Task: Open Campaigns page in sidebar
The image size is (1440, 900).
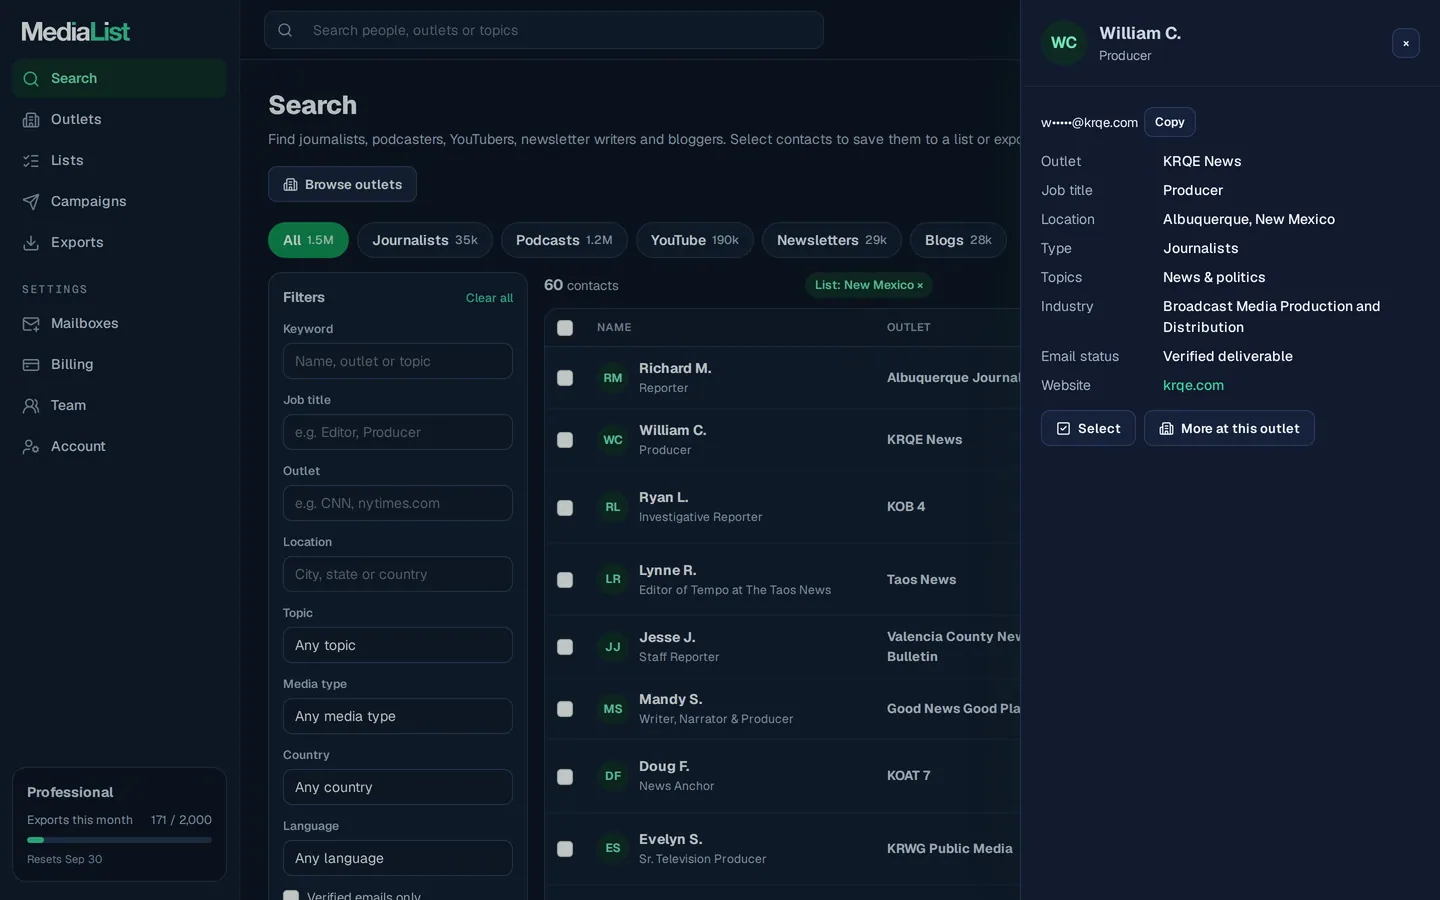Action: (119, 201)
